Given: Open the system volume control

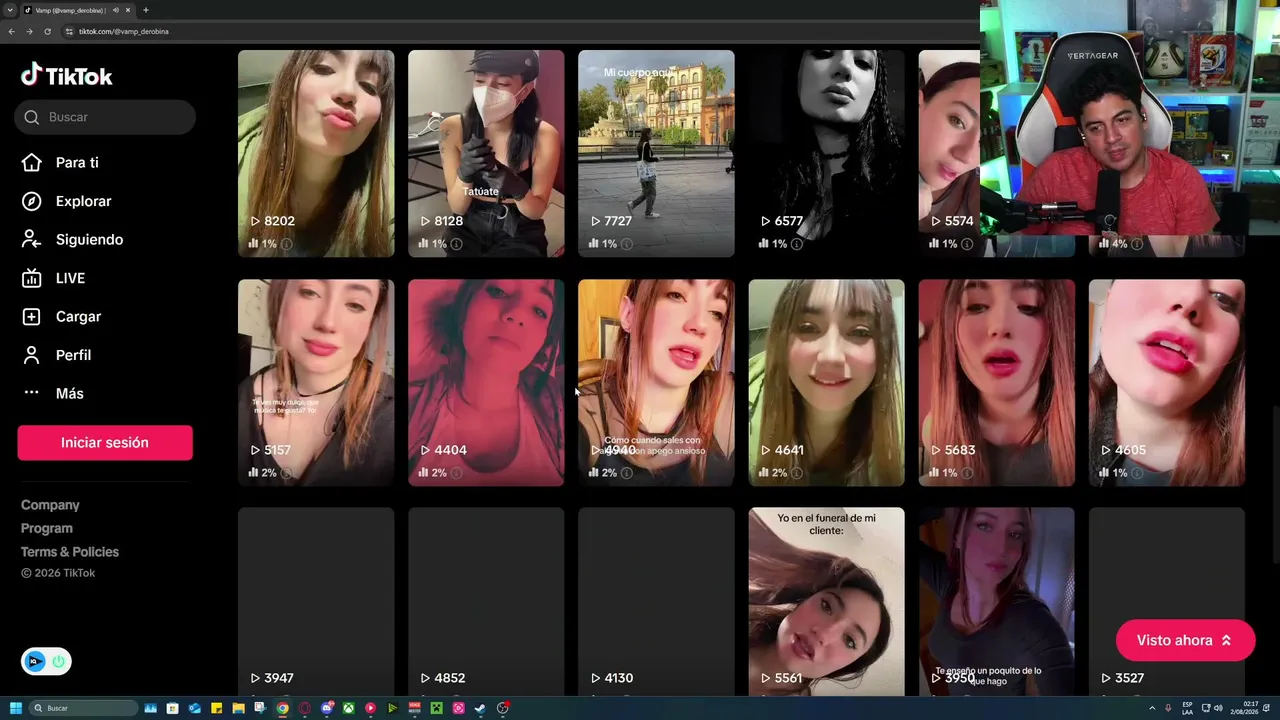Looking at the screenshot, I should (1218, 708).
